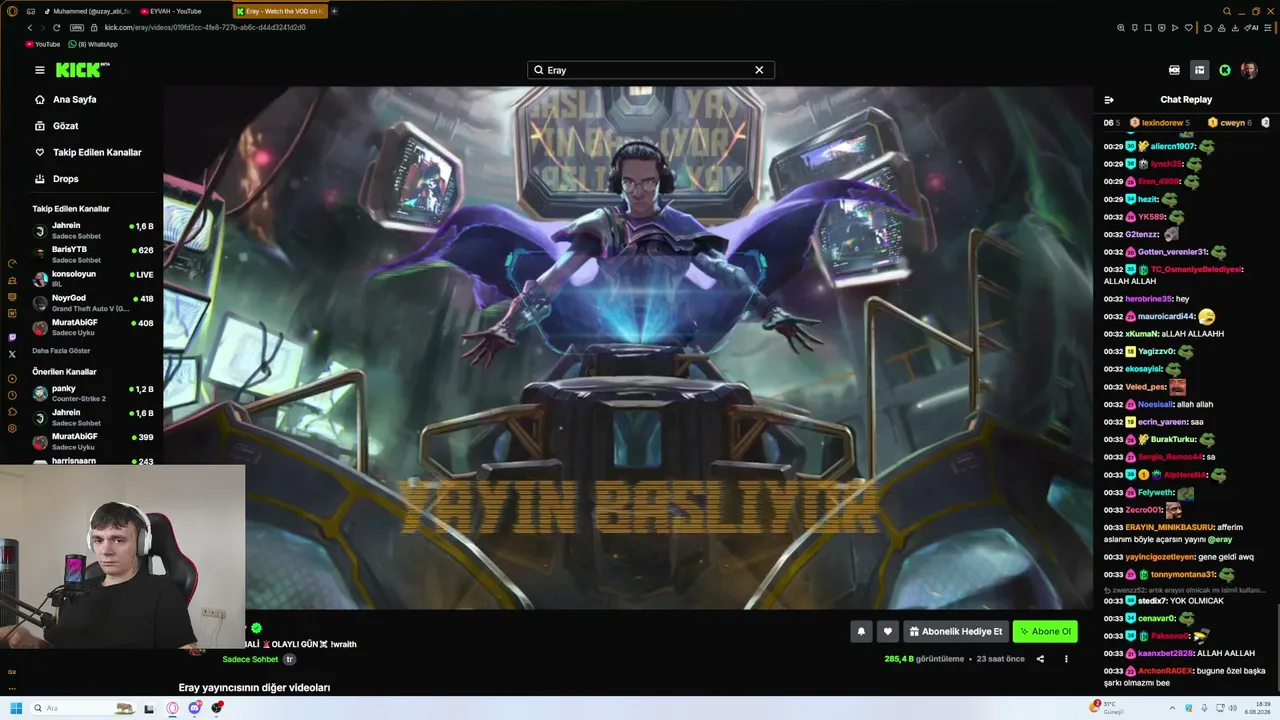Screen dimensions: 1280x720
Task: Open MuratAbiGF in followed channels list
Action: point(93,327)
